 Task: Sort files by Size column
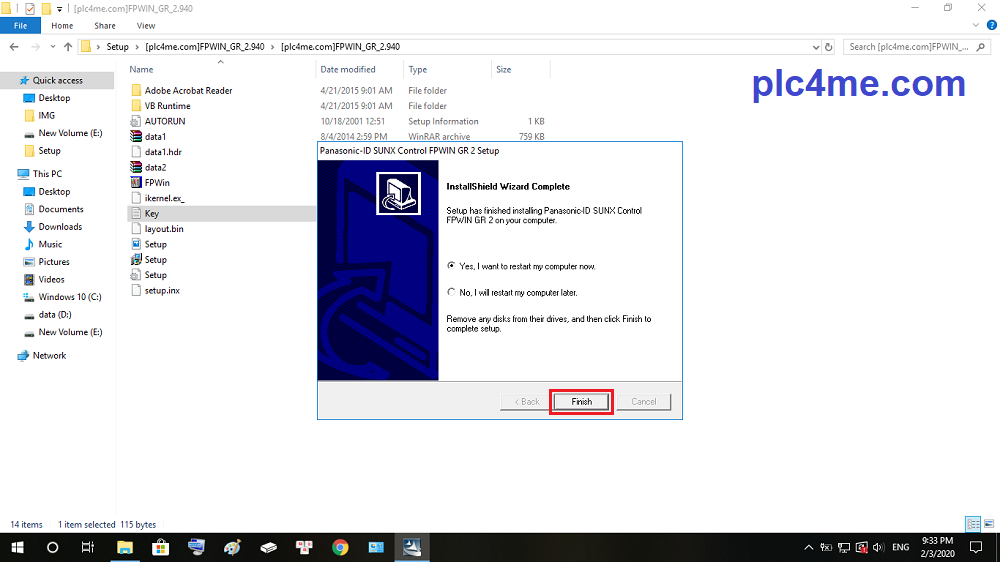point(504,70)
